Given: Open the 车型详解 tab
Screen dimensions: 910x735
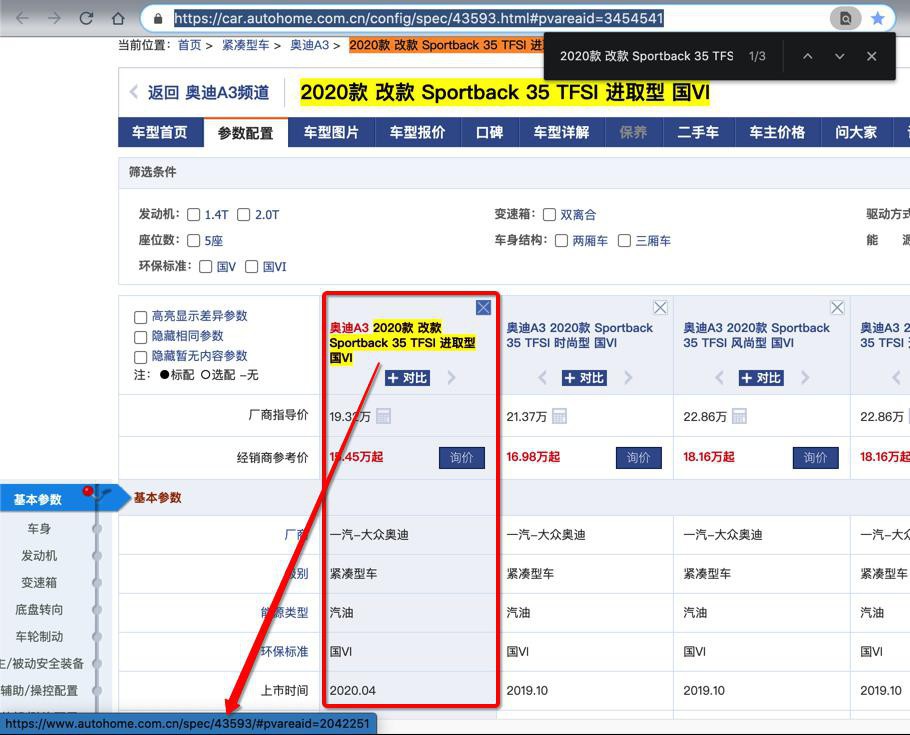Looking at the screenshot, I should tap(562, 132).
